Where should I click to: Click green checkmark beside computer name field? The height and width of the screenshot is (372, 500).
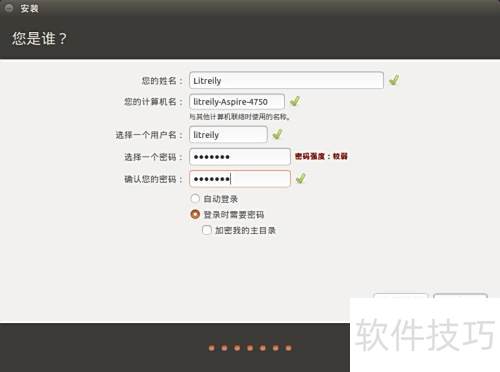pos(295,101)
